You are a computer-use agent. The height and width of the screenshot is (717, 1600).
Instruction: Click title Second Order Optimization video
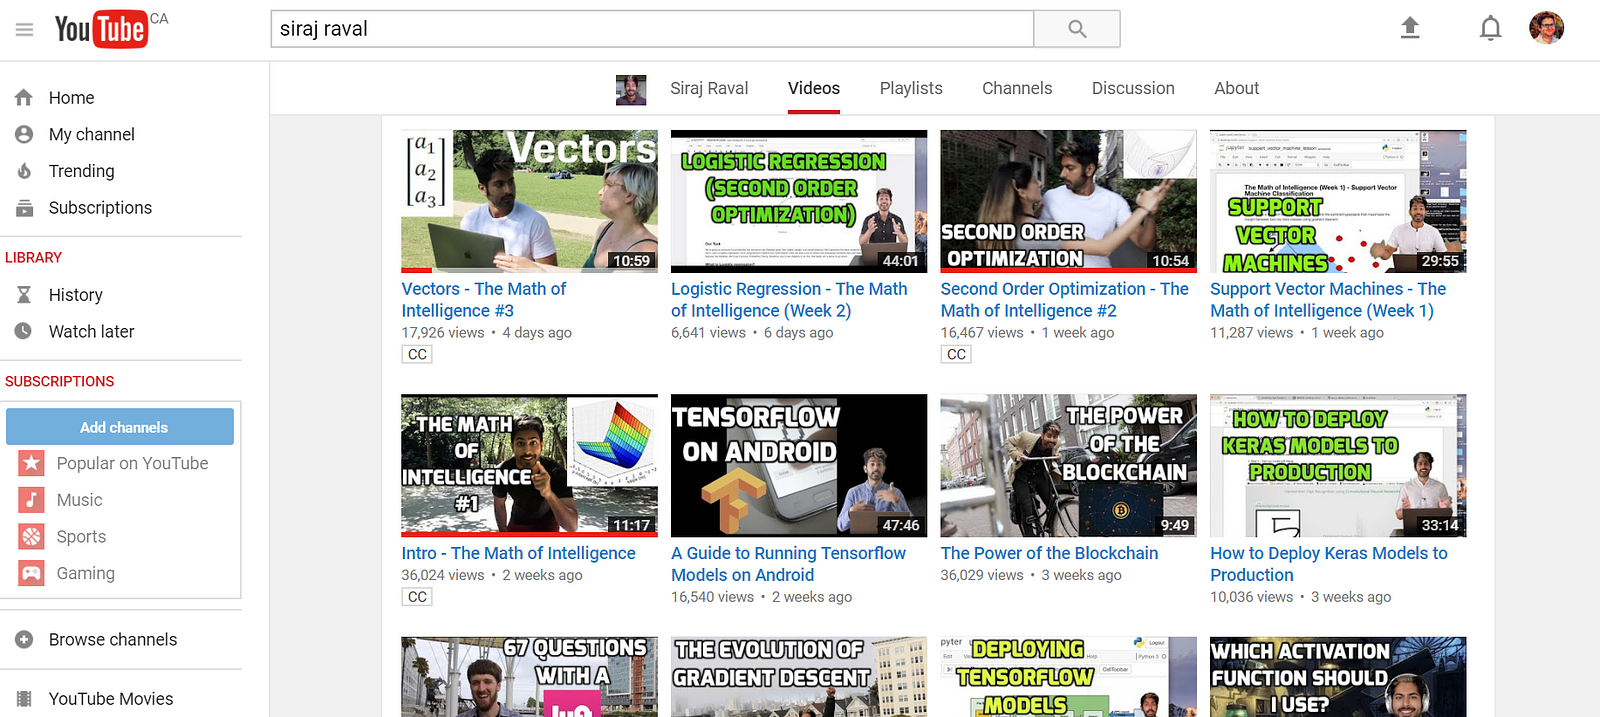pos(1065,300)
